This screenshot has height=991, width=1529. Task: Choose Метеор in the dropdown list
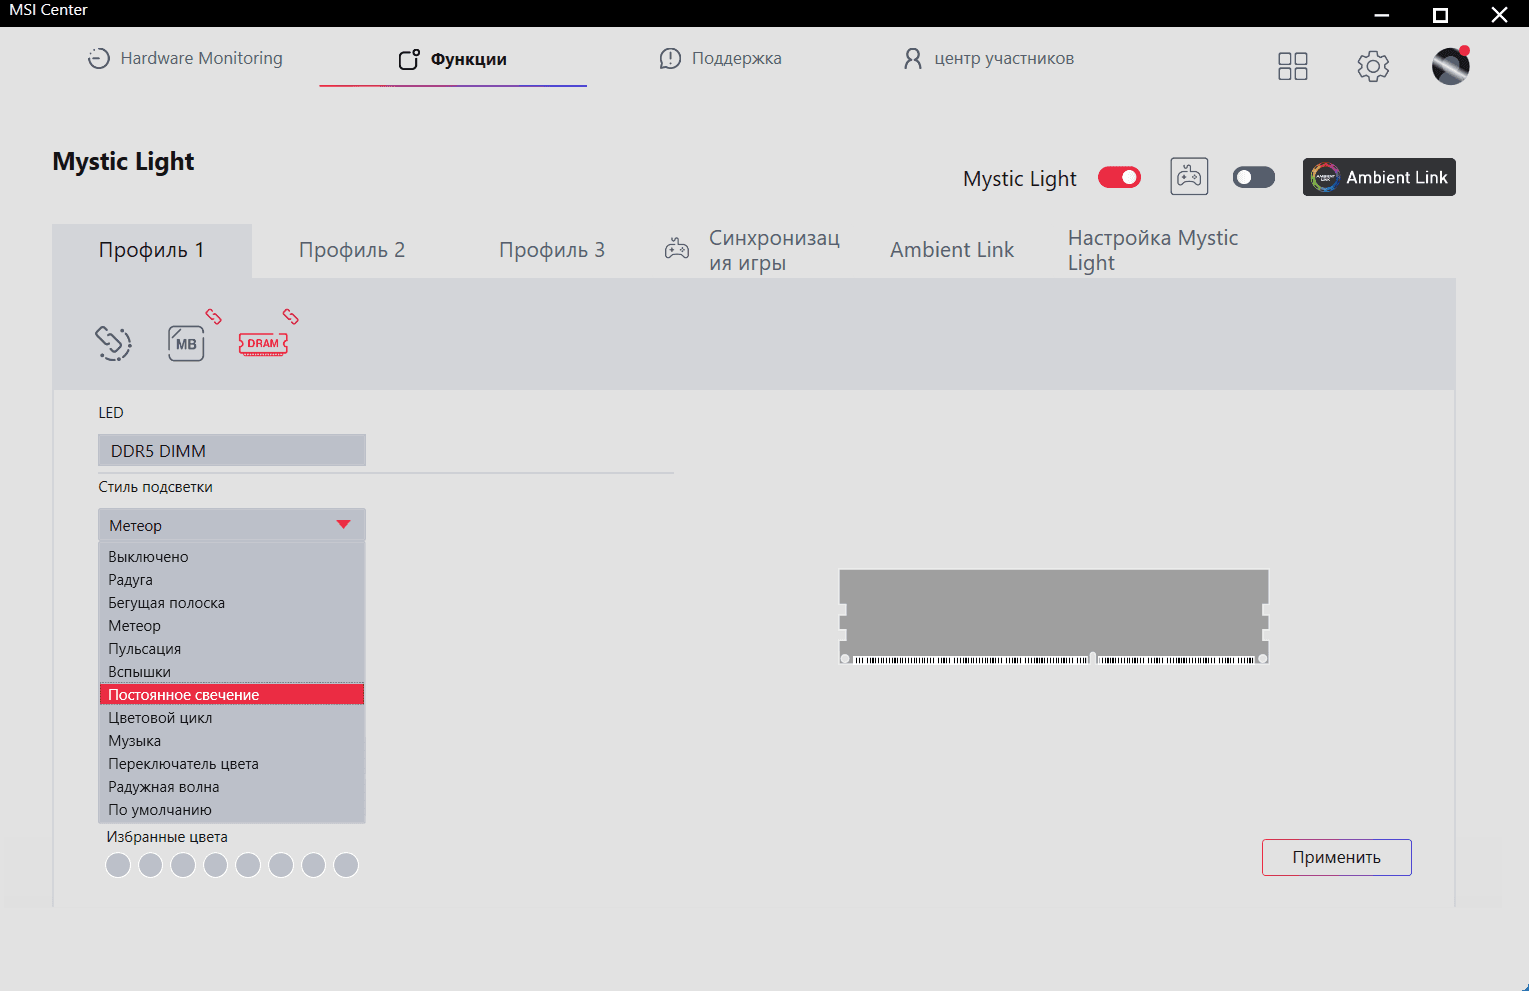[x=232, y=626]
